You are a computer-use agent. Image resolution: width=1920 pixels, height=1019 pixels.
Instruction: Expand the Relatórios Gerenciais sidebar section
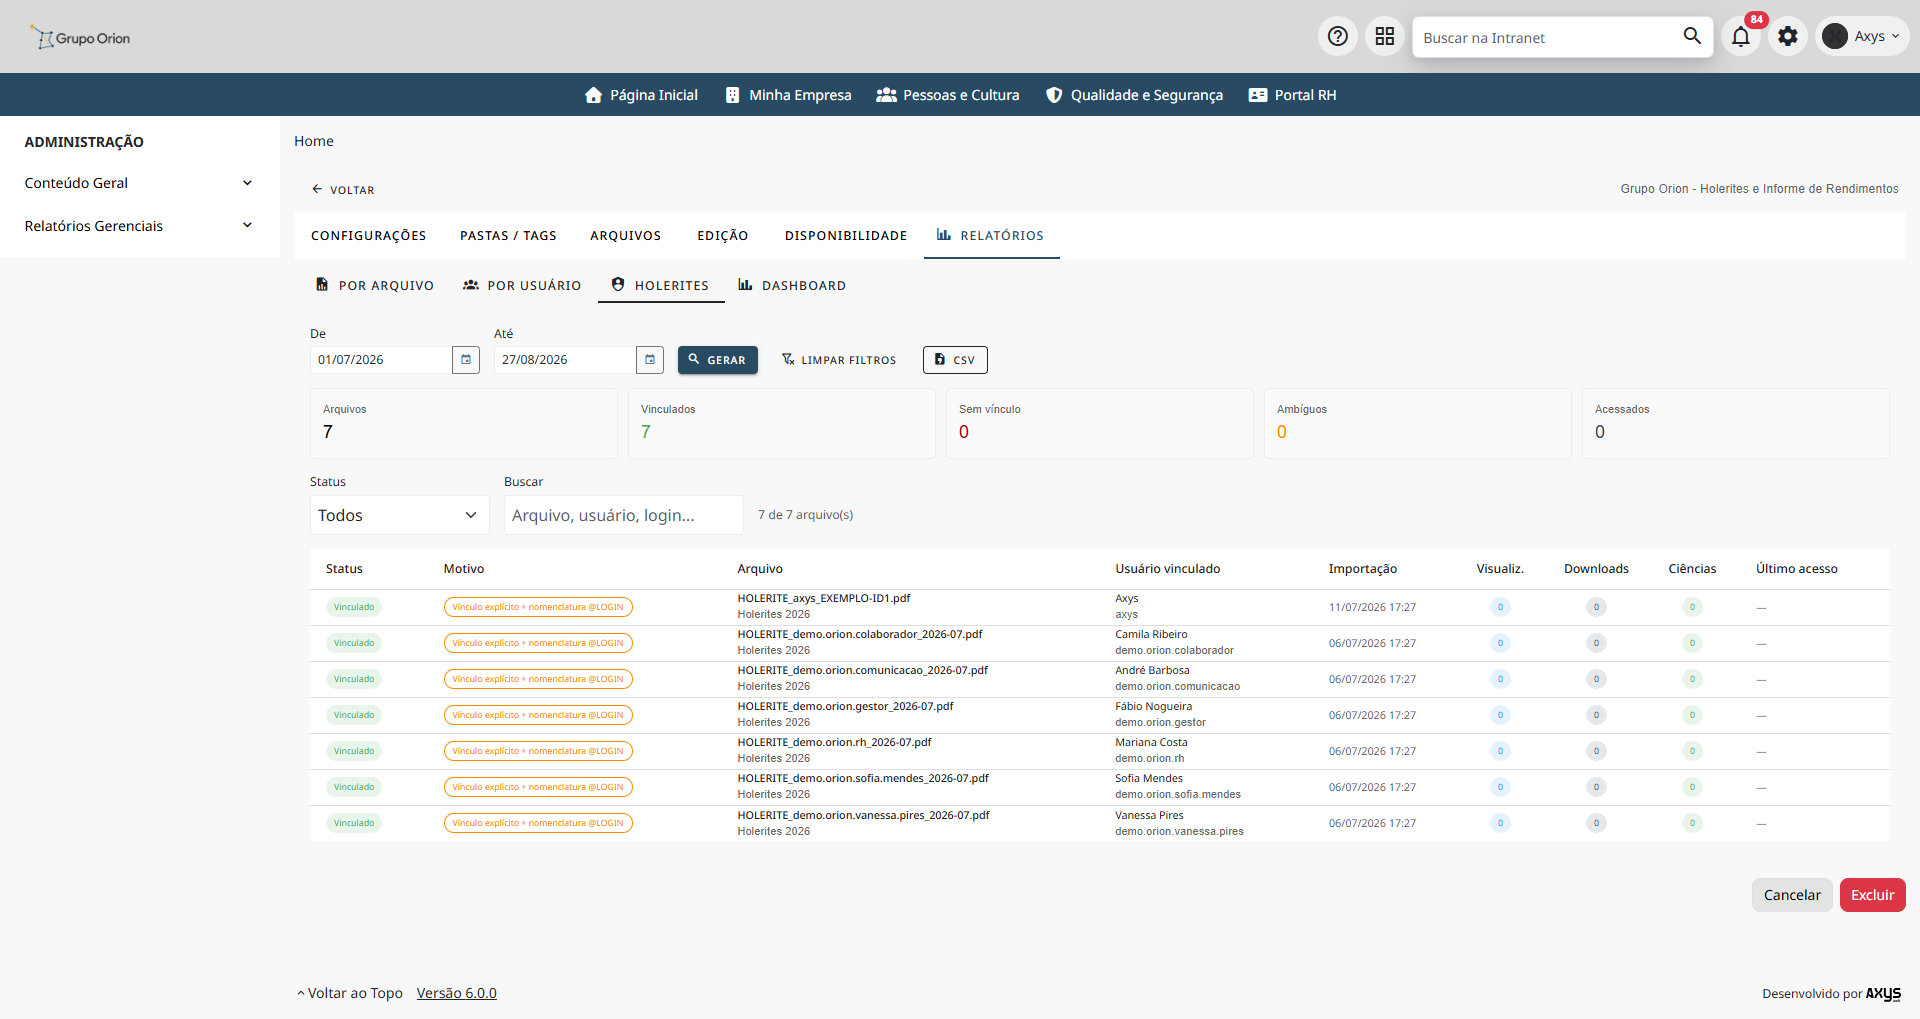(x=139, y=226)
